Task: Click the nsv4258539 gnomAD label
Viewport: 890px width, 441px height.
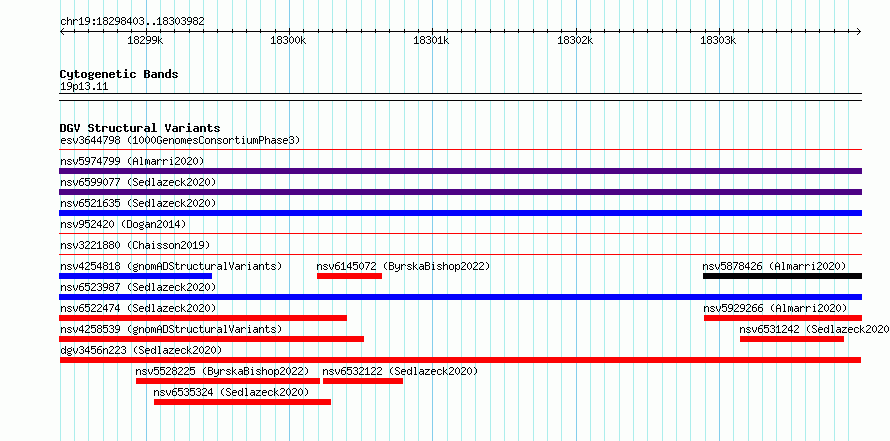Action: click(x=171, y=329)
